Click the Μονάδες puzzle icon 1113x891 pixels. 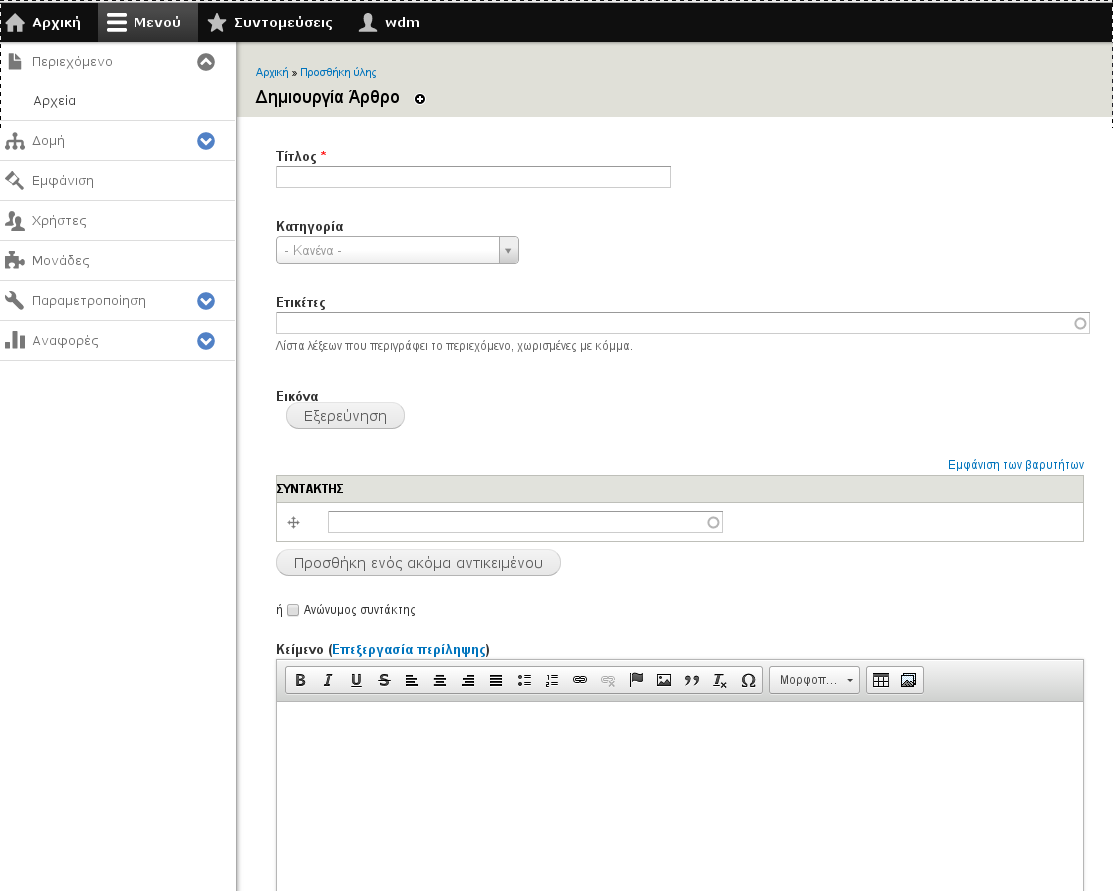coord(14,261)
